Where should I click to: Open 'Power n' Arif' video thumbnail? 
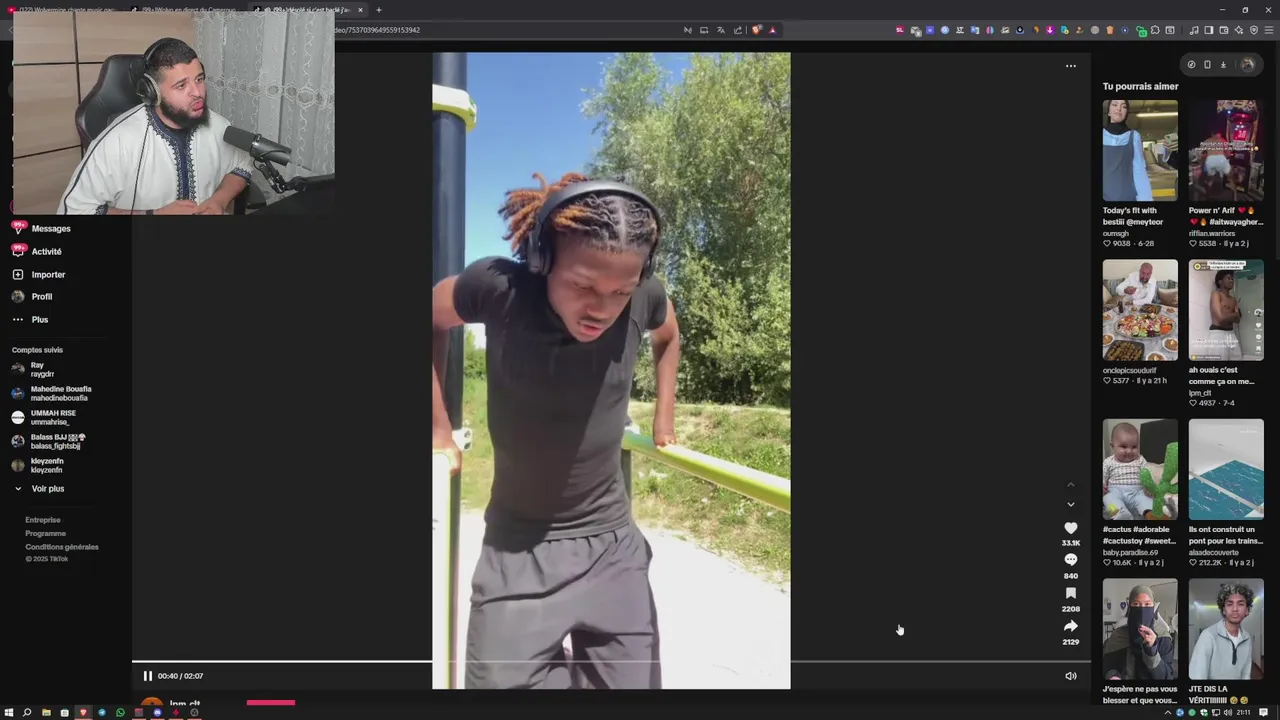coord(1226,150)
